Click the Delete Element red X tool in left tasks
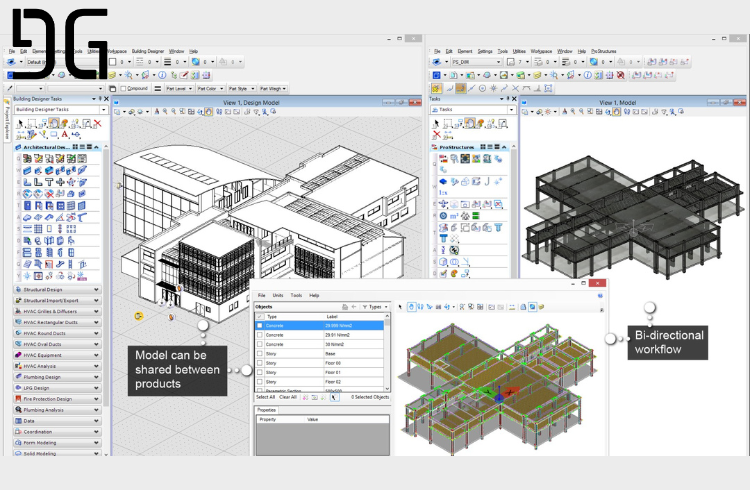750x490 pixels. click(x=98, y=124)
